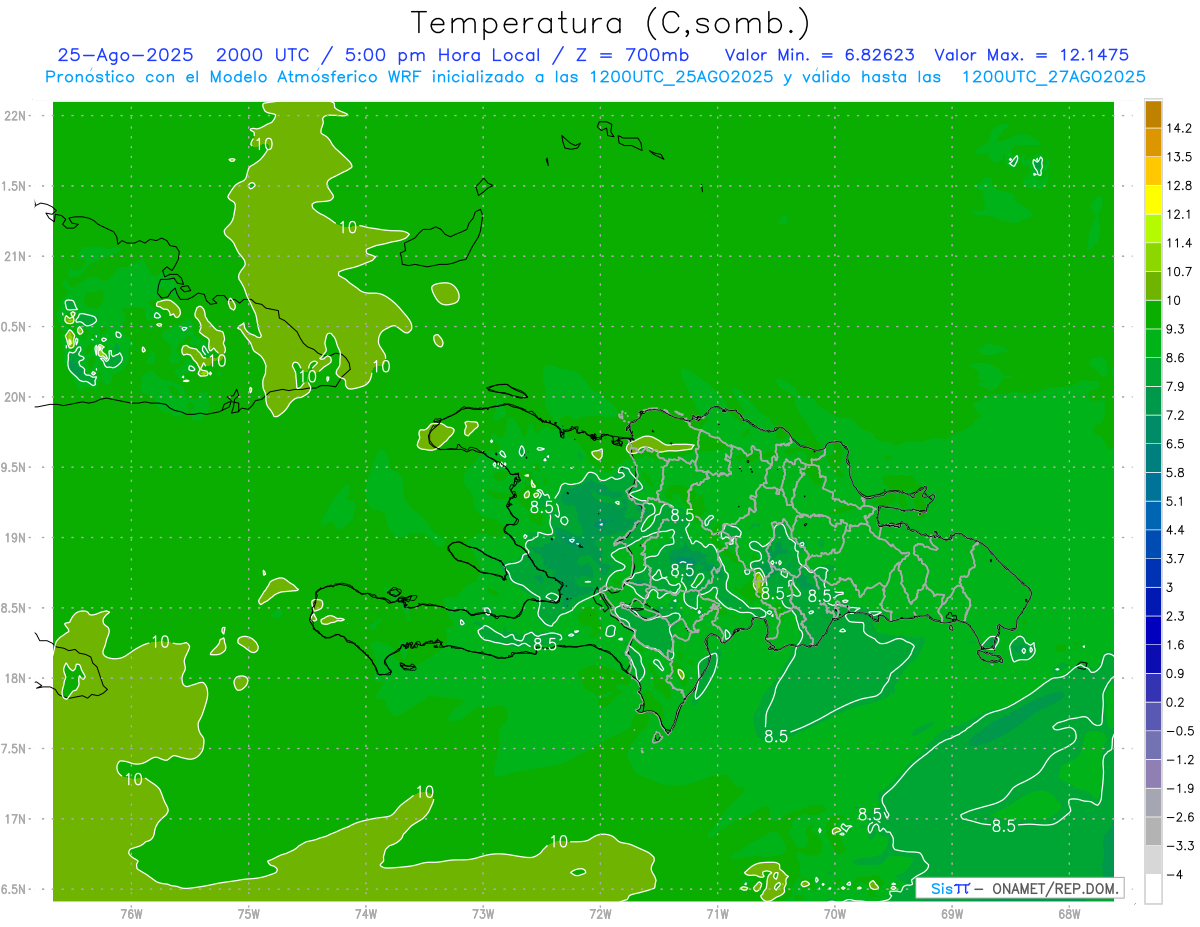Click the "Valor Max. = 12.1475" text
Screen dimensions: 1200x927
(x=1032, y=55)
